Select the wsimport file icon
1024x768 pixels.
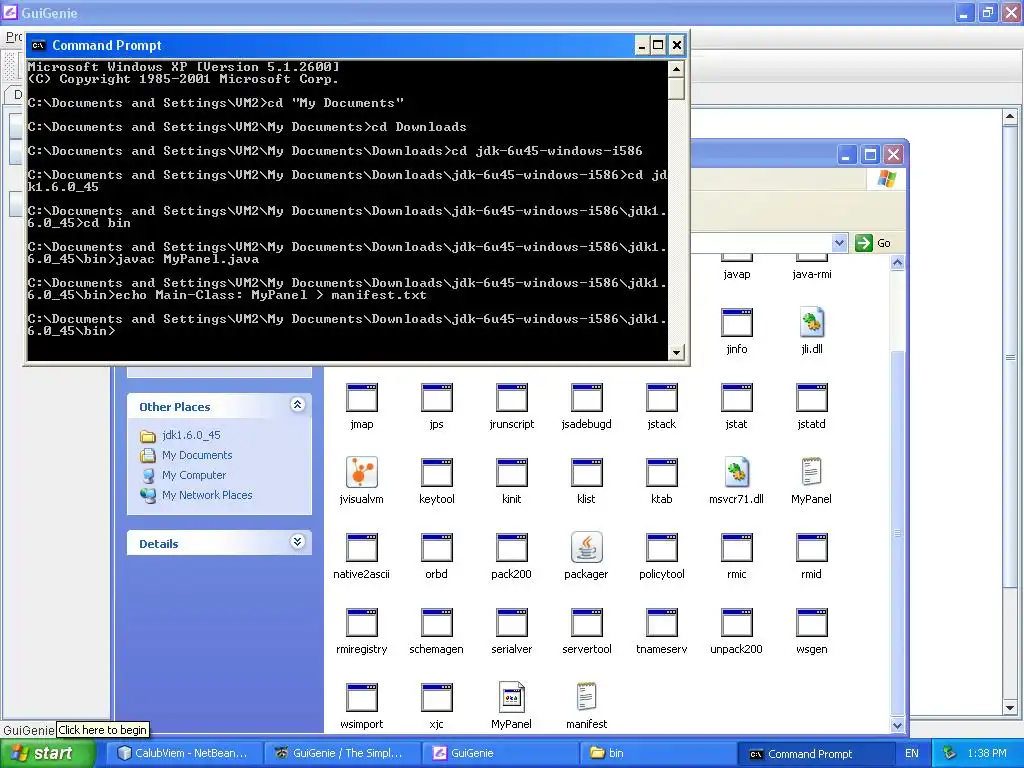click(361, 699)
